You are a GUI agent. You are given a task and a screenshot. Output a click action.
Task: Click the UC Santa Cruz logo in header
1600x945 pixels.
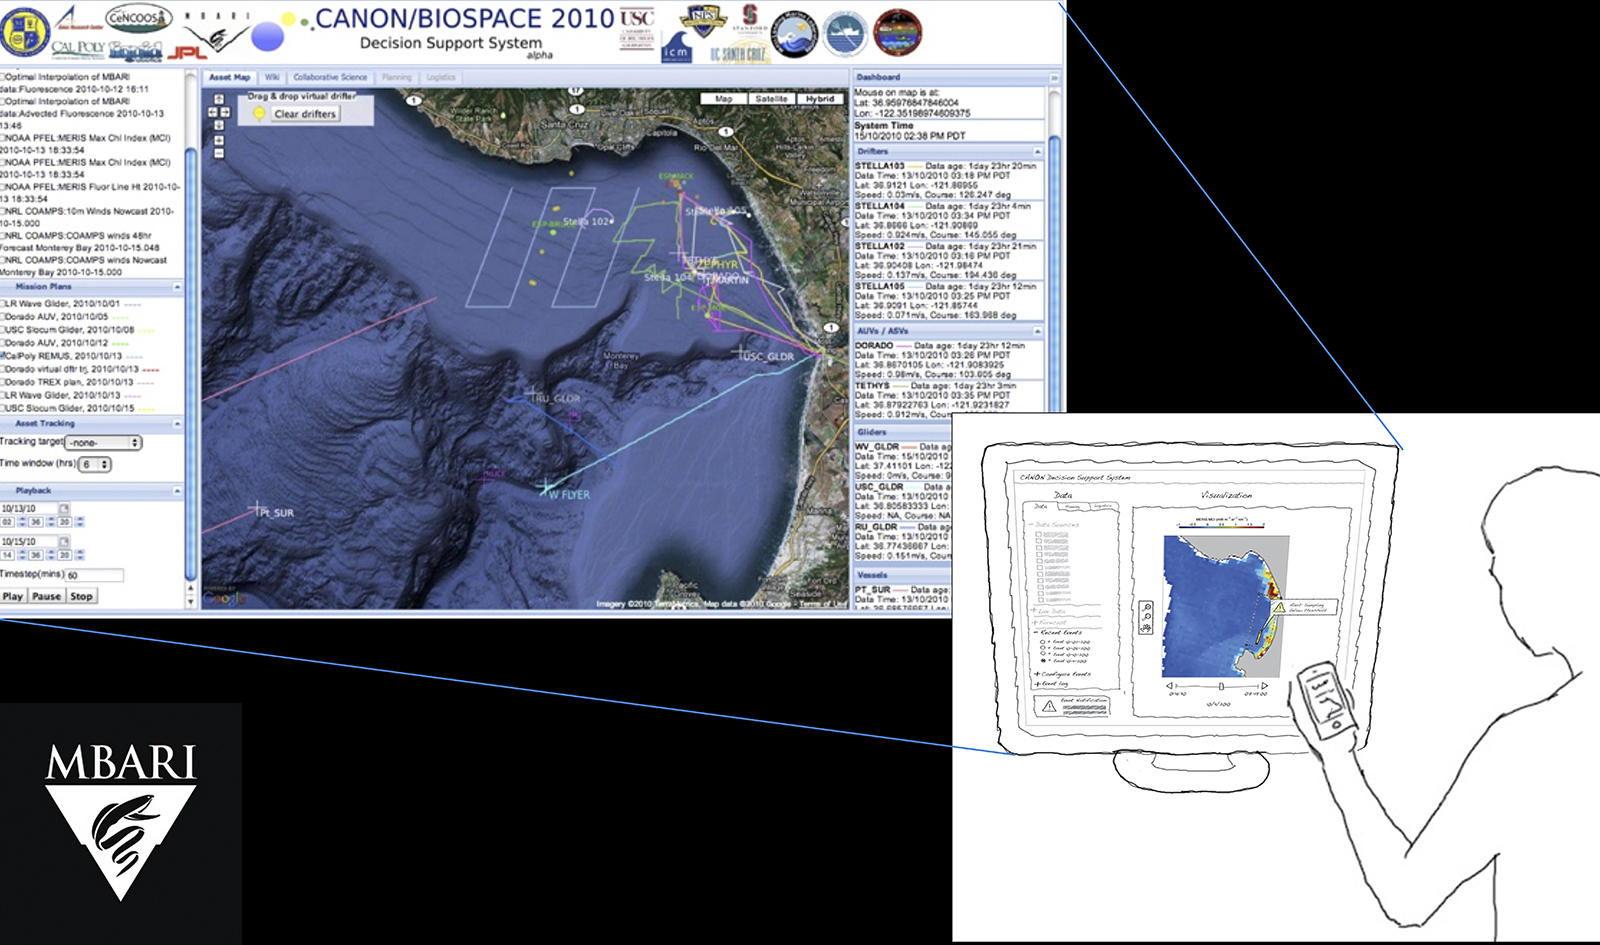tap(740, 54)
